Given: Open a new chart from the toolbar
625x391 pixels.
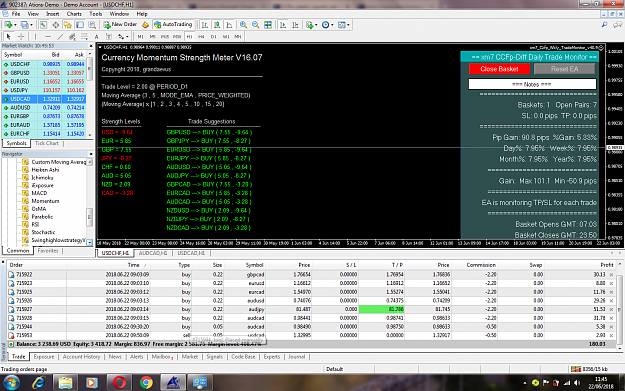Looking at the screenshot, I should pos(8,25).
